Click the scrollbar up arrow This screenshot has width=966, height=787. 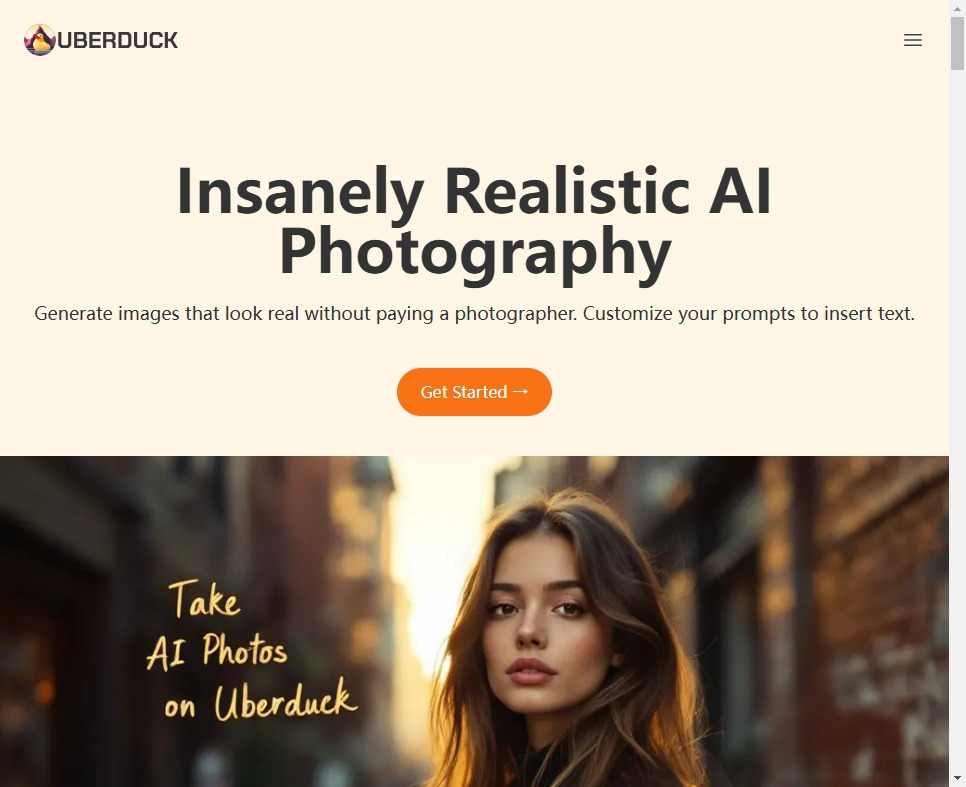(x=957, y=7)
